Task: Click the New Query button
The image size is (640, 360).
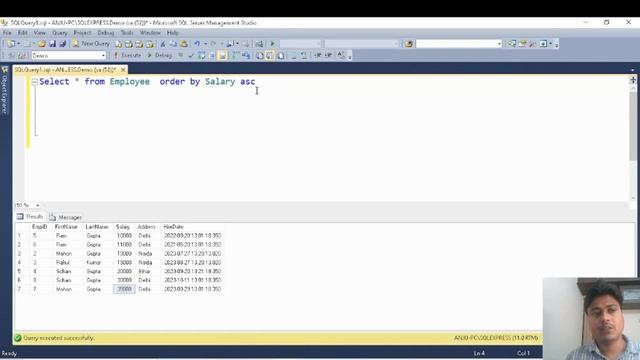Action: click(x=91, y=44)
